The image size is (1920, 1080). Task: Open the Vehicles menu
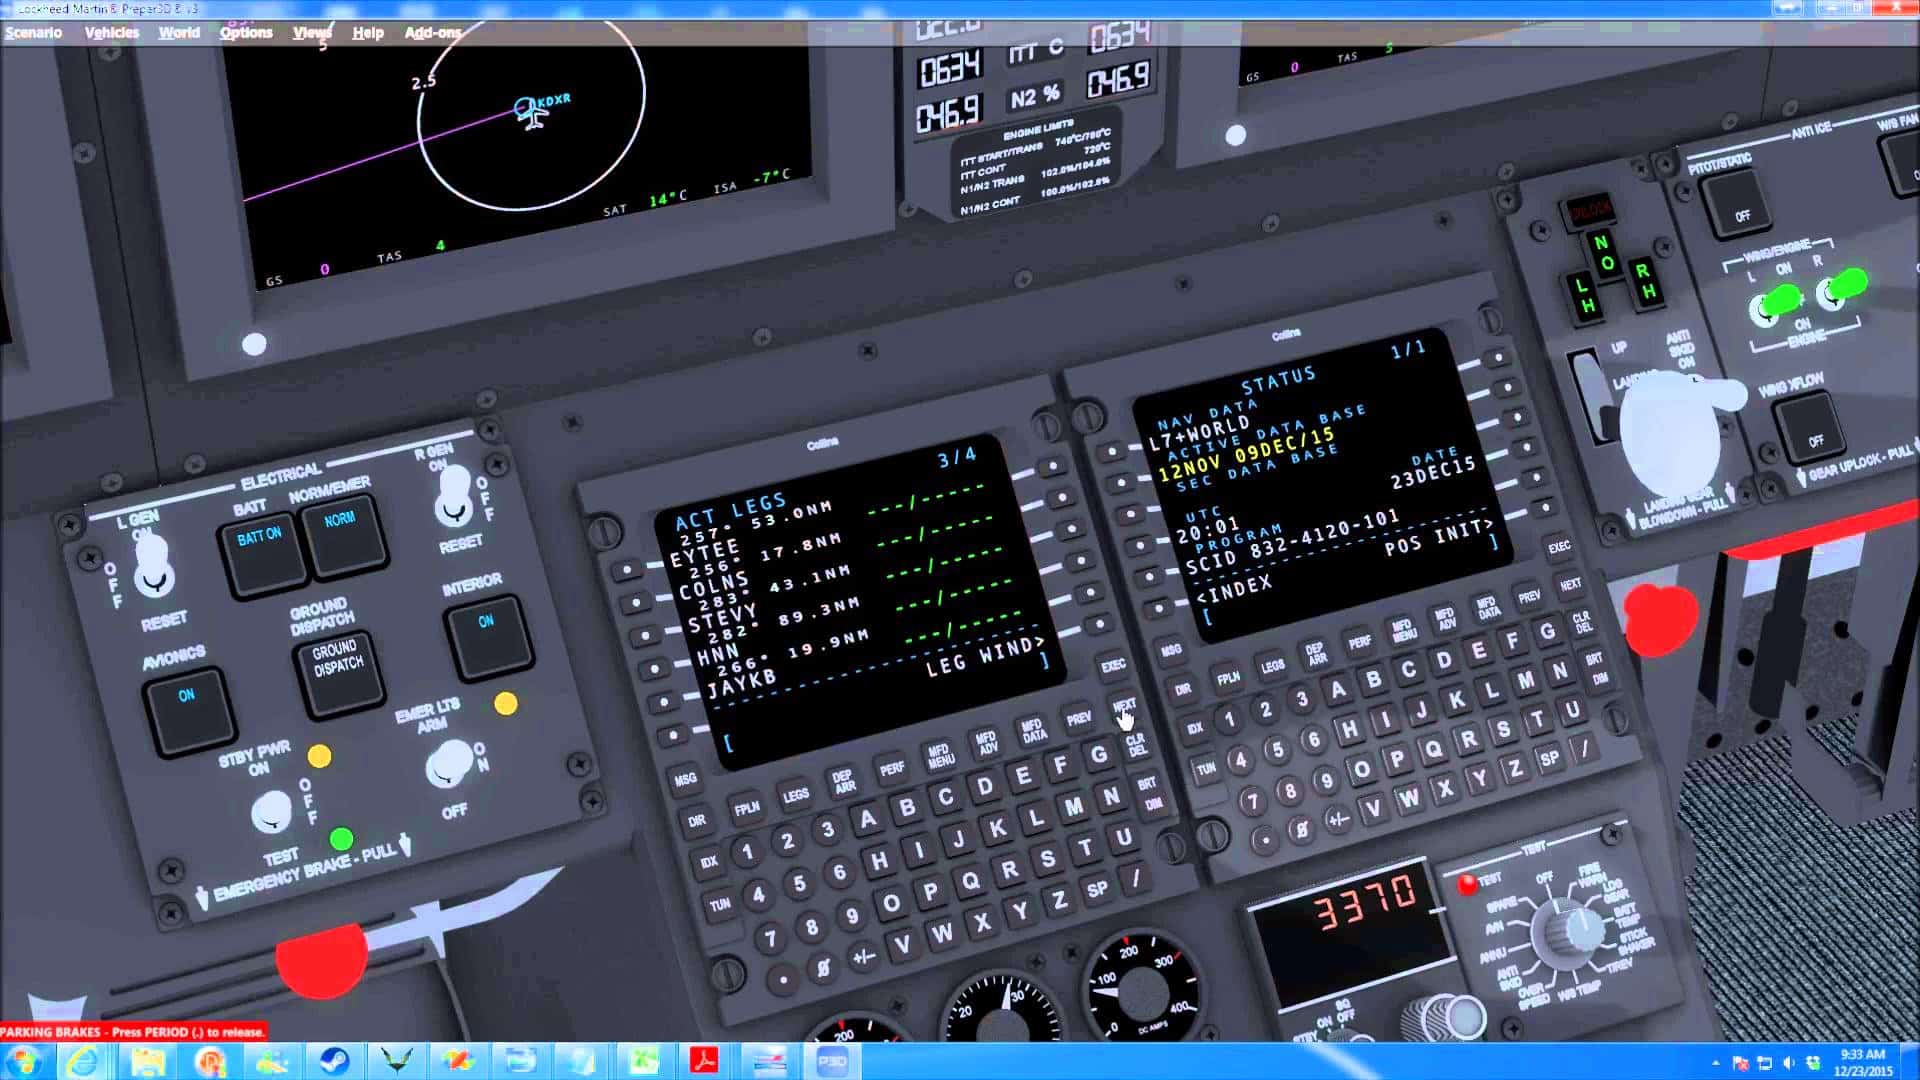coord(112,32)
